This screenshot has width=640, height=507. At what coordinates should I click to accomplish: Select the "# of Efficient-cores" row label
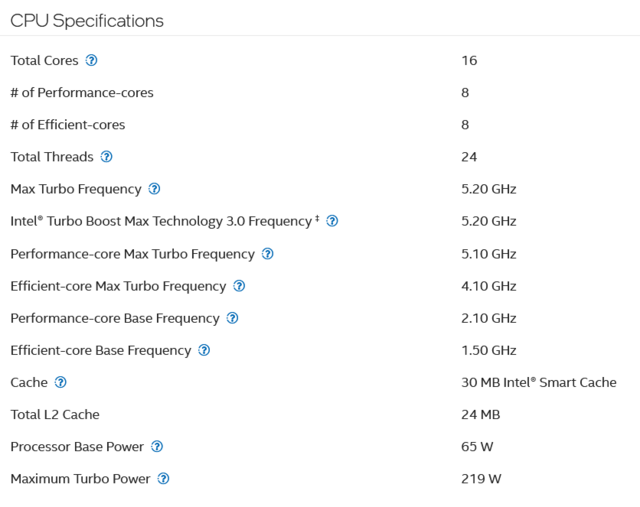pyautogui.click(x=68, y=125)
